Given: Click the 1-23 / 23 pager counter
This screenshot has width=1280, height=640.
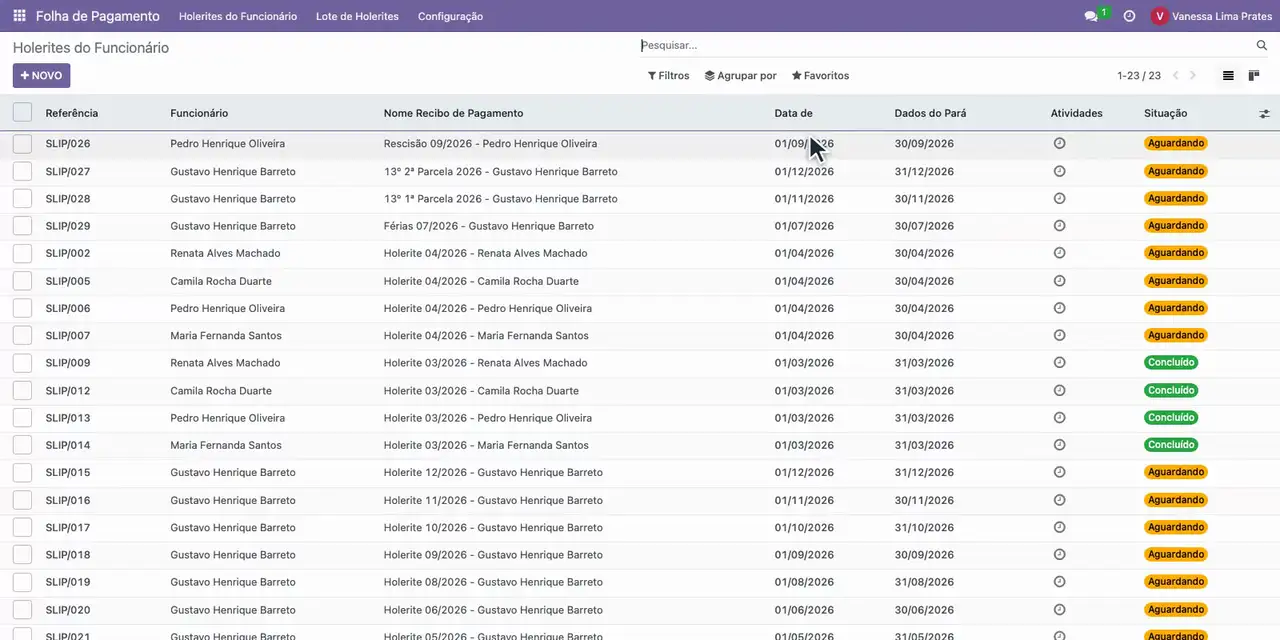Looking at the screenshot, I should click(x=1139, y=75).
